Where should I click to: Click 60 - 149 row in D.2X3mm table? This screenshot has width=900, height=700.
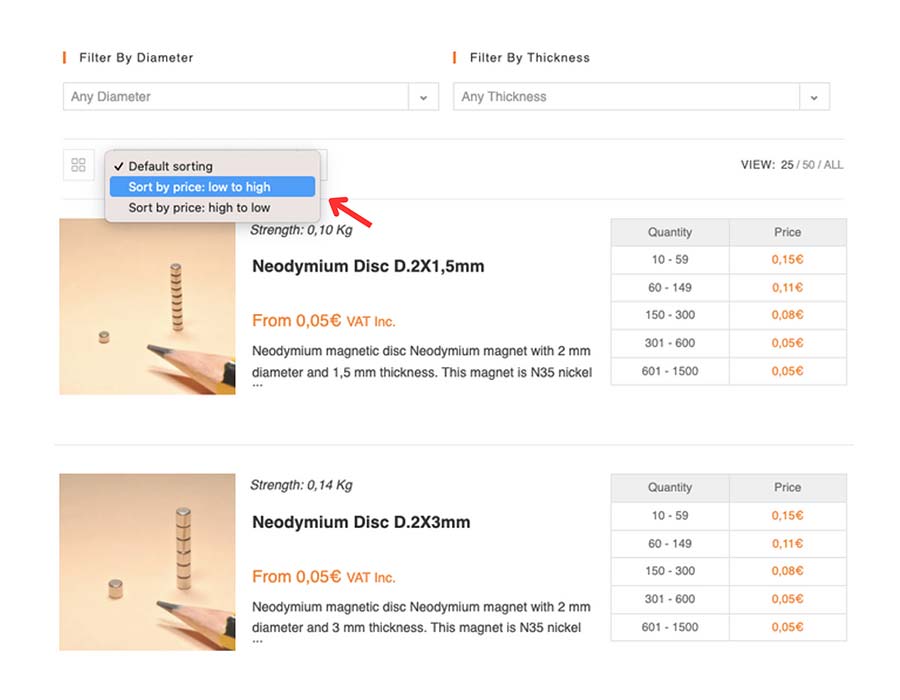click(729, 543)
